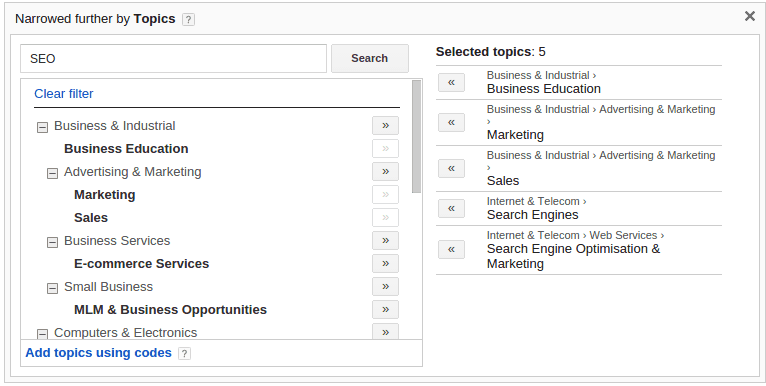Collapse the Business Services tree node
The height and width of the screenshot is (386, 766).
(x=52, y=242)
